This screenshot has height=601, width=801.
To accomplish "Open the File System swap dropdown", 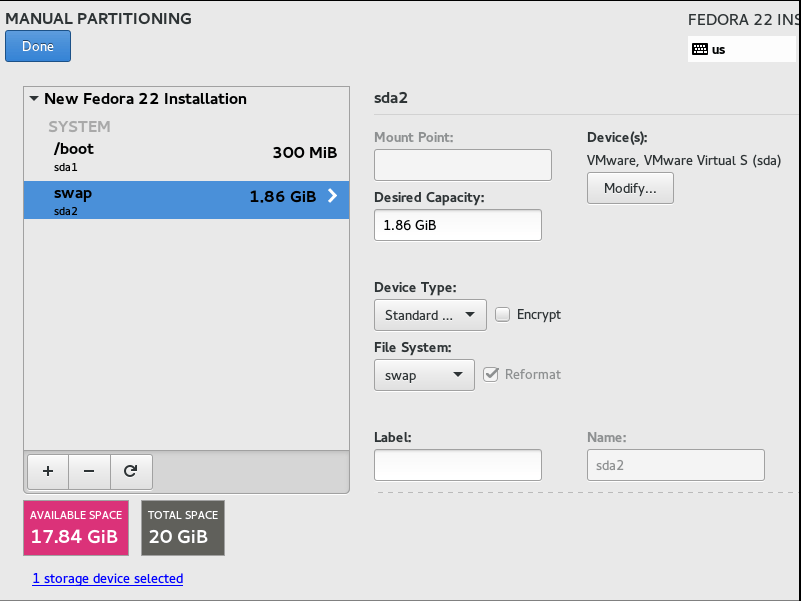I will pos(424,375).
